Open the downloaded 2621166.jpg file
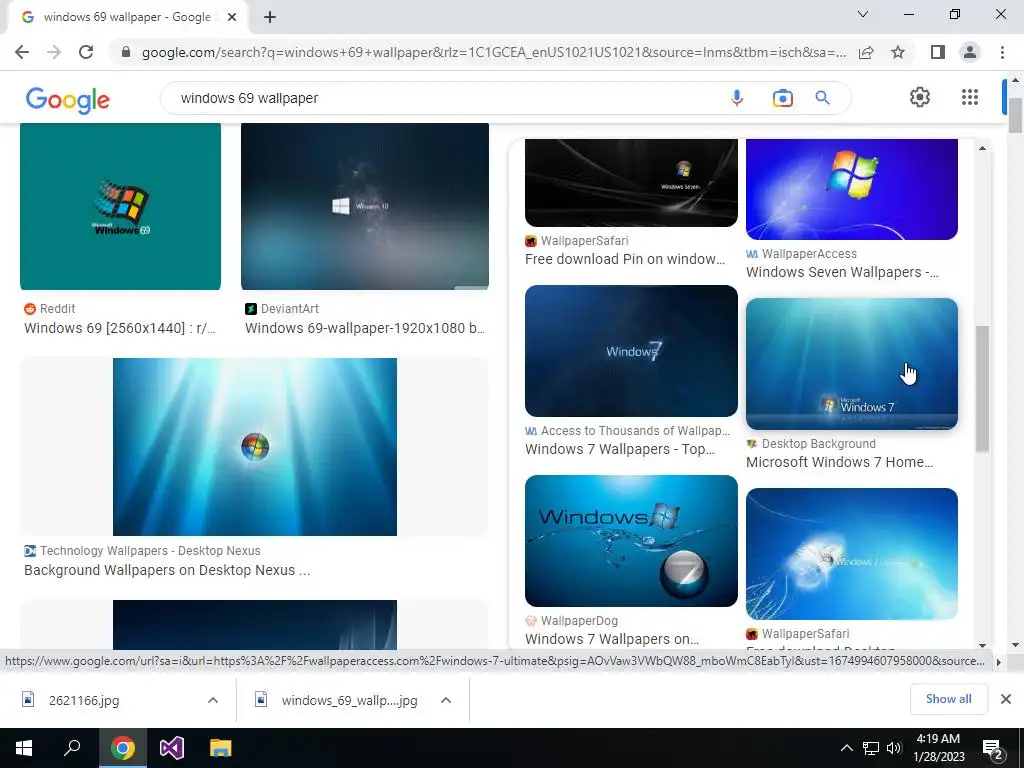1024x768 pixels. [84, 701]
